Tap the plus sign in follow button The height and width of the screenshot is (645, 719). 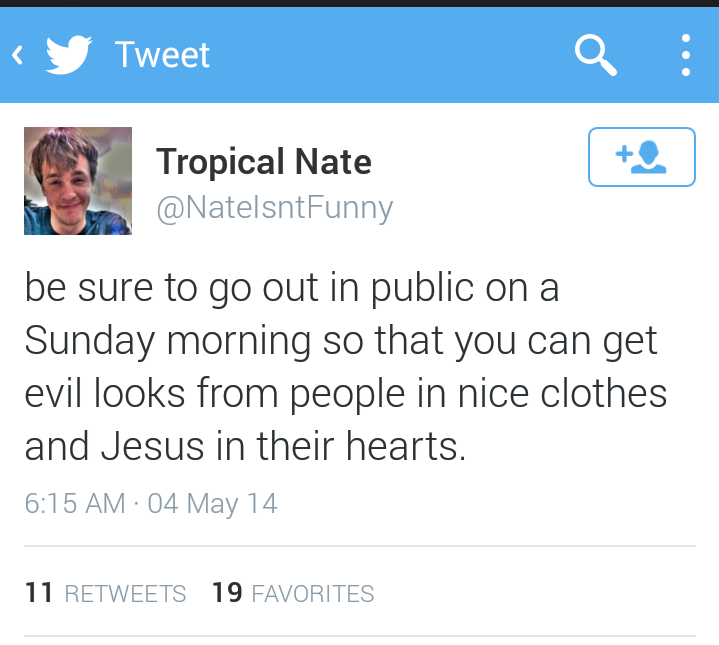(x=622, y=155)
